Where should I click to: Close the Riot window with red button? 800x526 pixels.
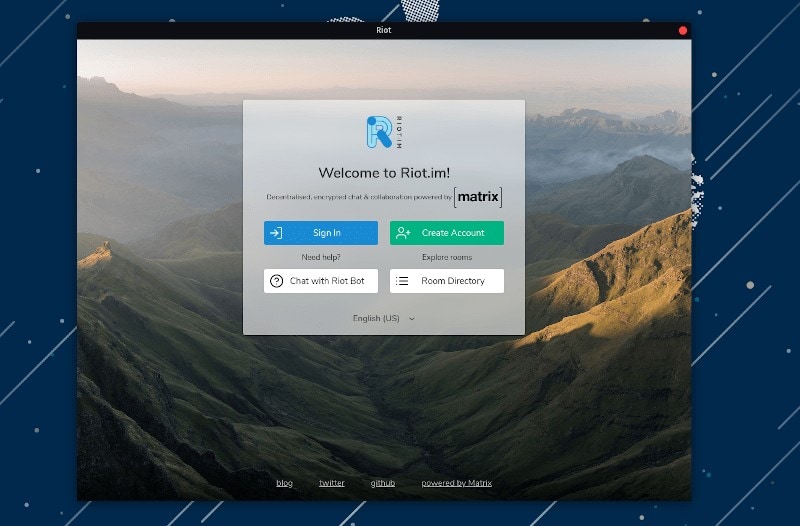(683, 31)
